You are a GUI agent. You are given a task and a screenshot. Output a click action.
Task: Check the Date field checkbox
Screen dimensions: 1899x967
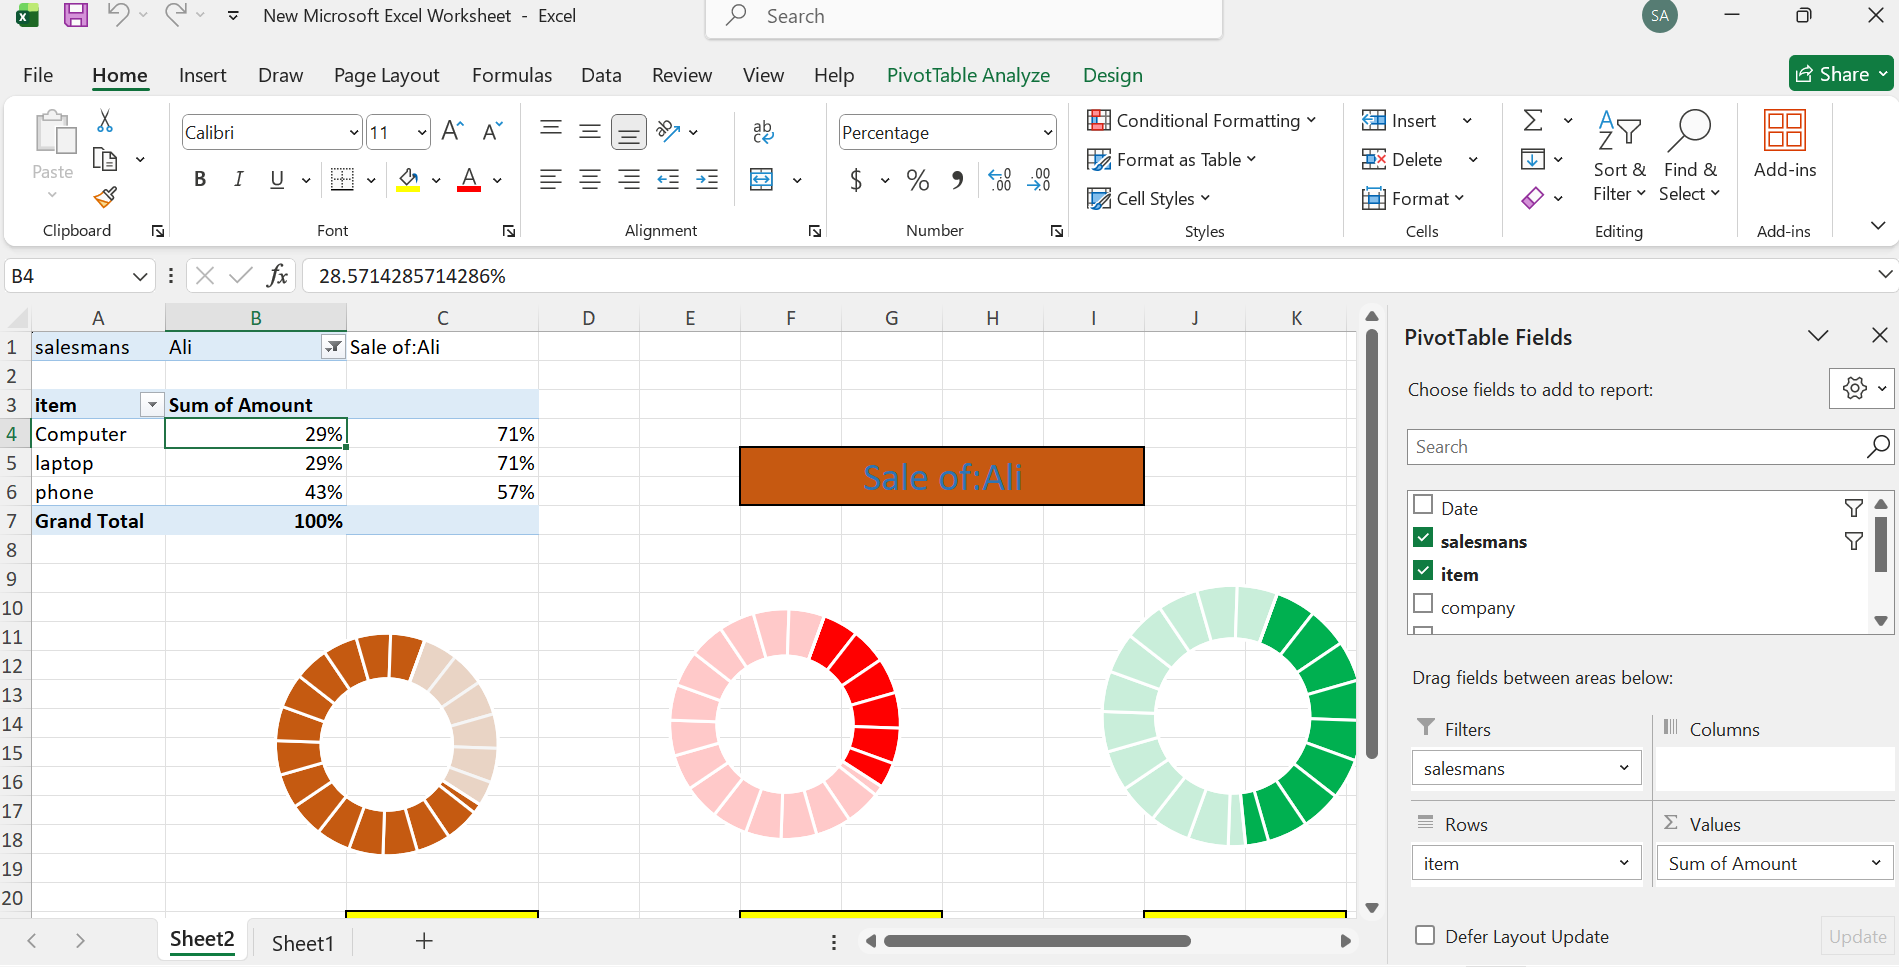(x=1423, y=505)
